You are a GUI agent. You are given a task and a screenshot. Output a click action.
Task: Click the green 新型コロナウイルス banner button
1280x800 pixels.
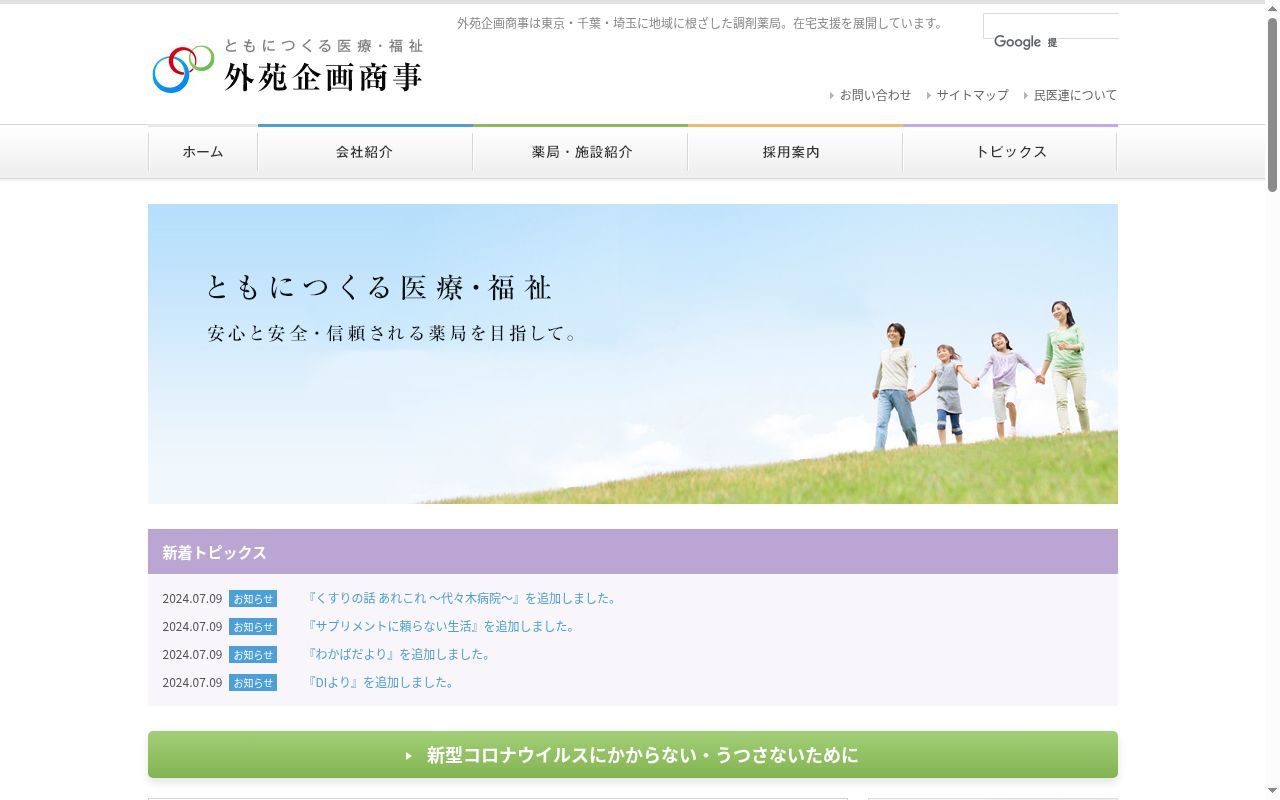[633, 754]
